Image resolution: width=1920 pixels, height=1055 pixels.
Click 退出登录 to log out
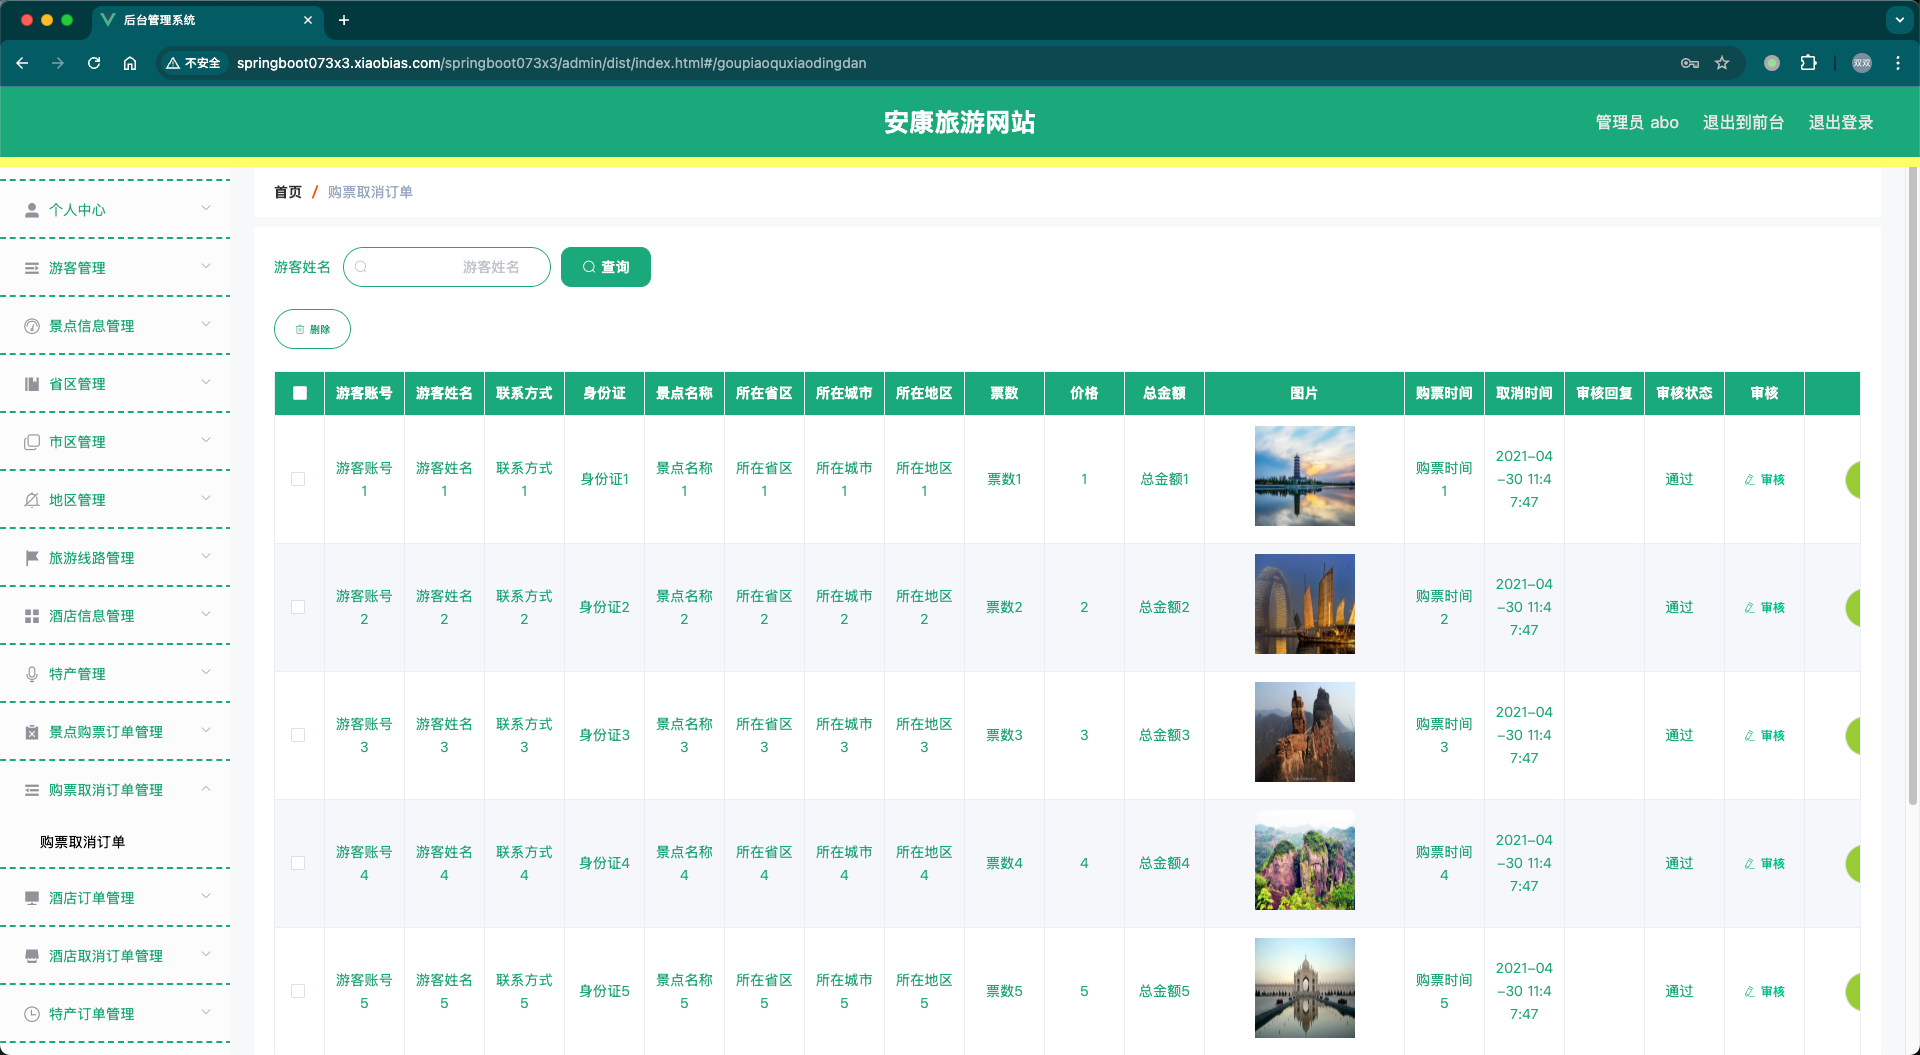tap(1841, 122)
